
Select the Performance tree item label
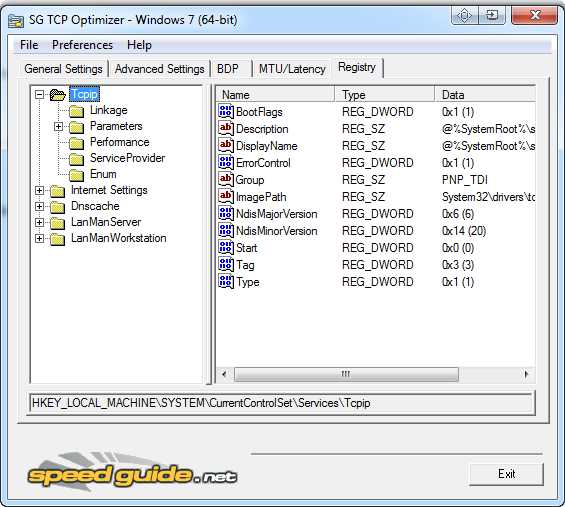(x=120, y=142)
